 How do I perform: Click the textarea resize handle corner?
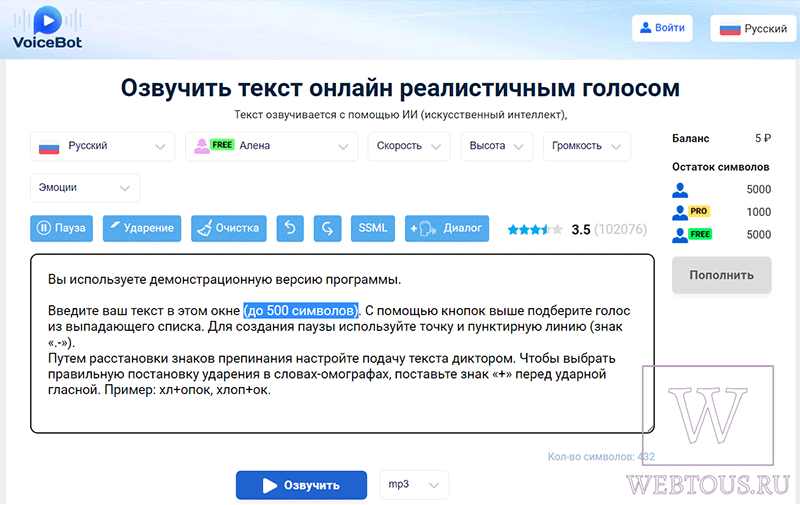650,428
